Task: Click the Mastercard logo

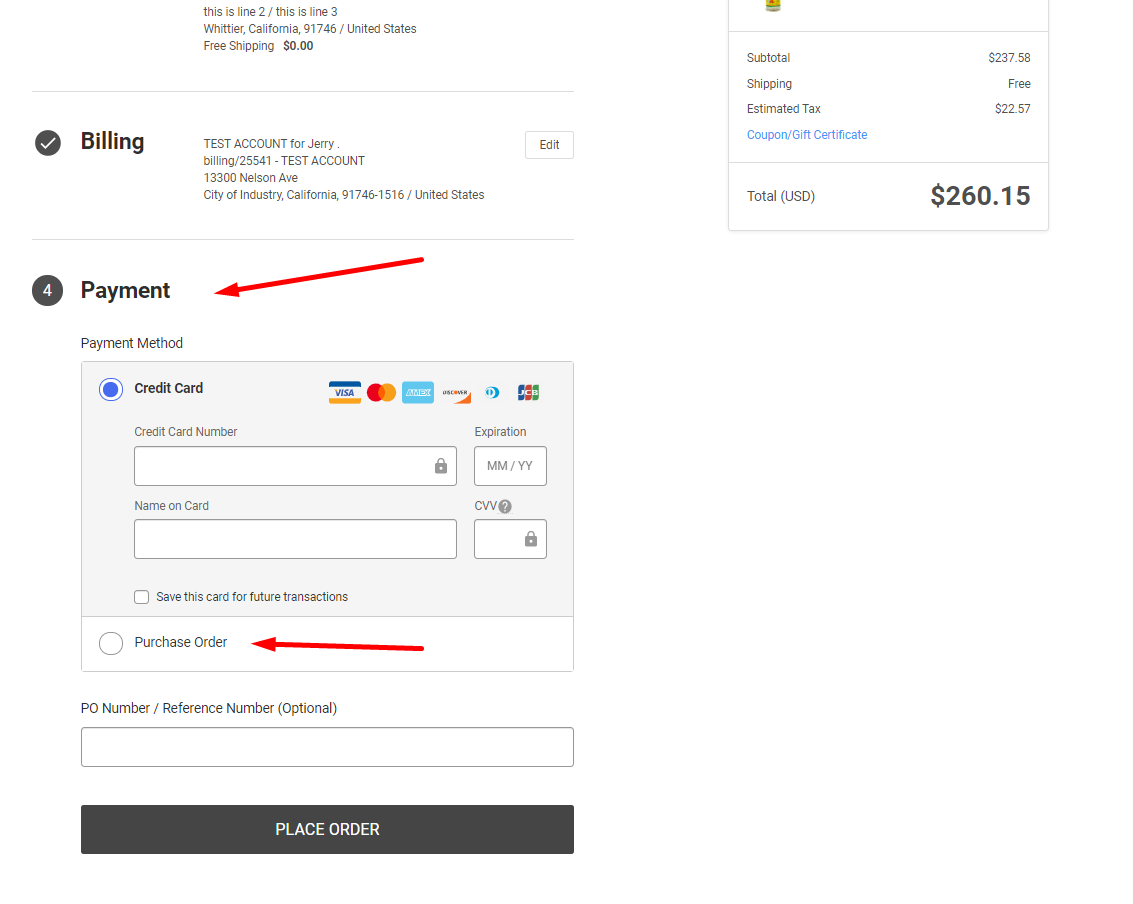Action: tap(381, 392)
